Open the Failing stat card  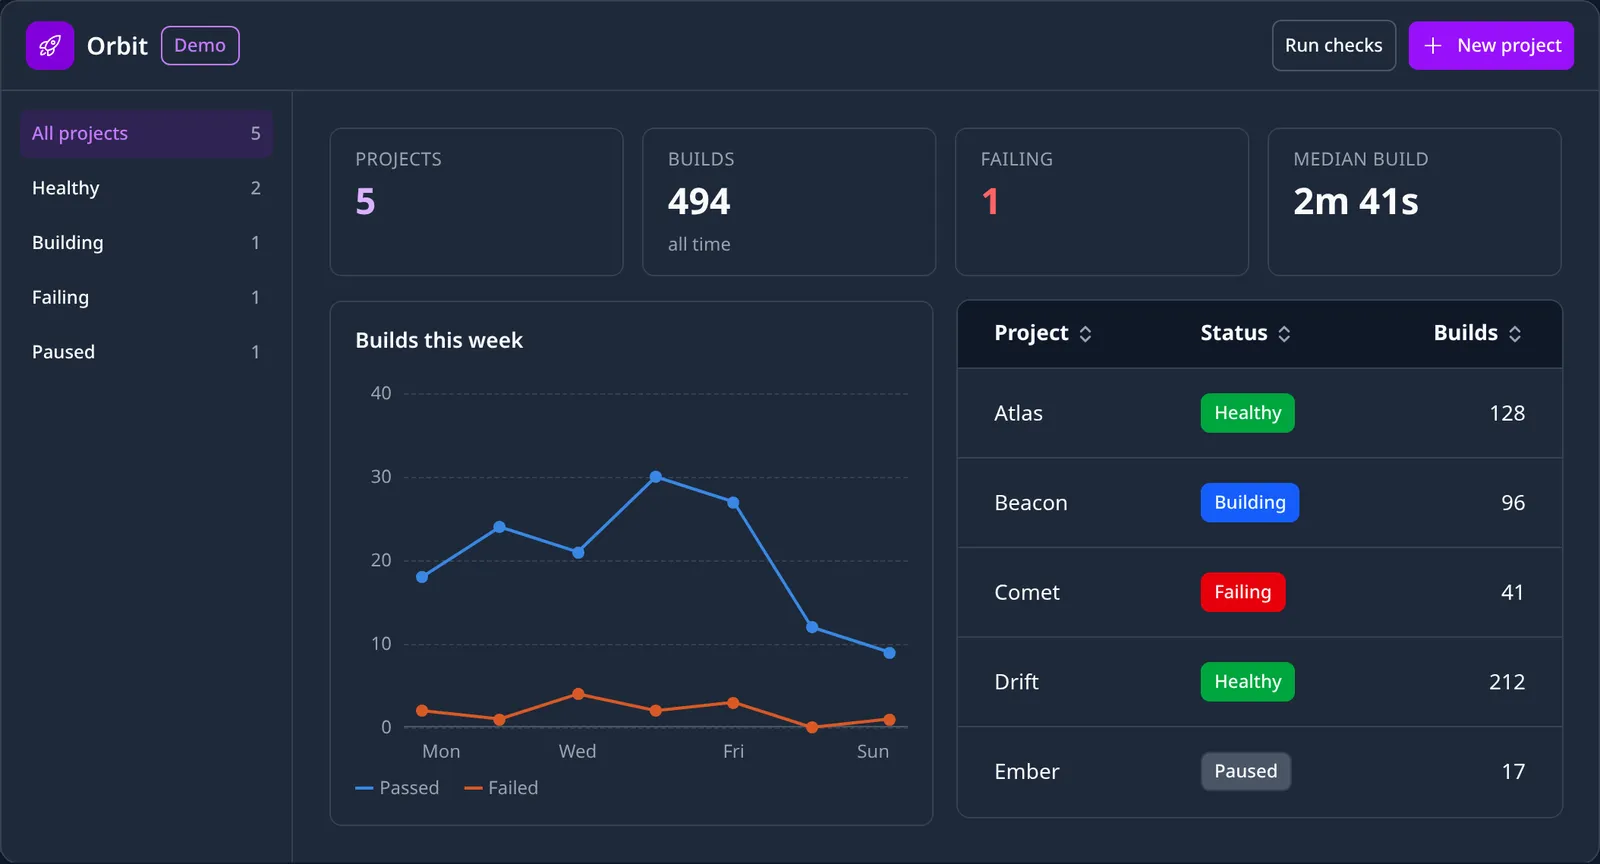1102,202
